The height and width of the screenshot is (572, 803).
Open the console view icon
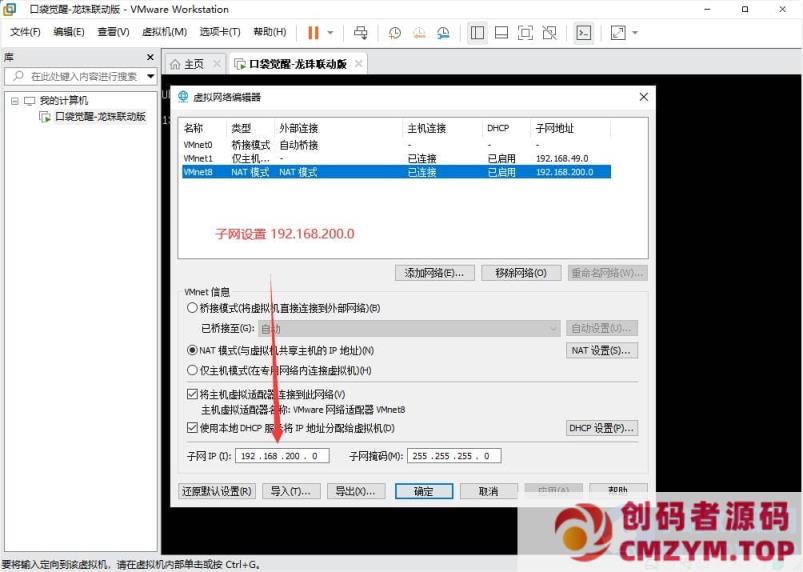coord(583,33)
